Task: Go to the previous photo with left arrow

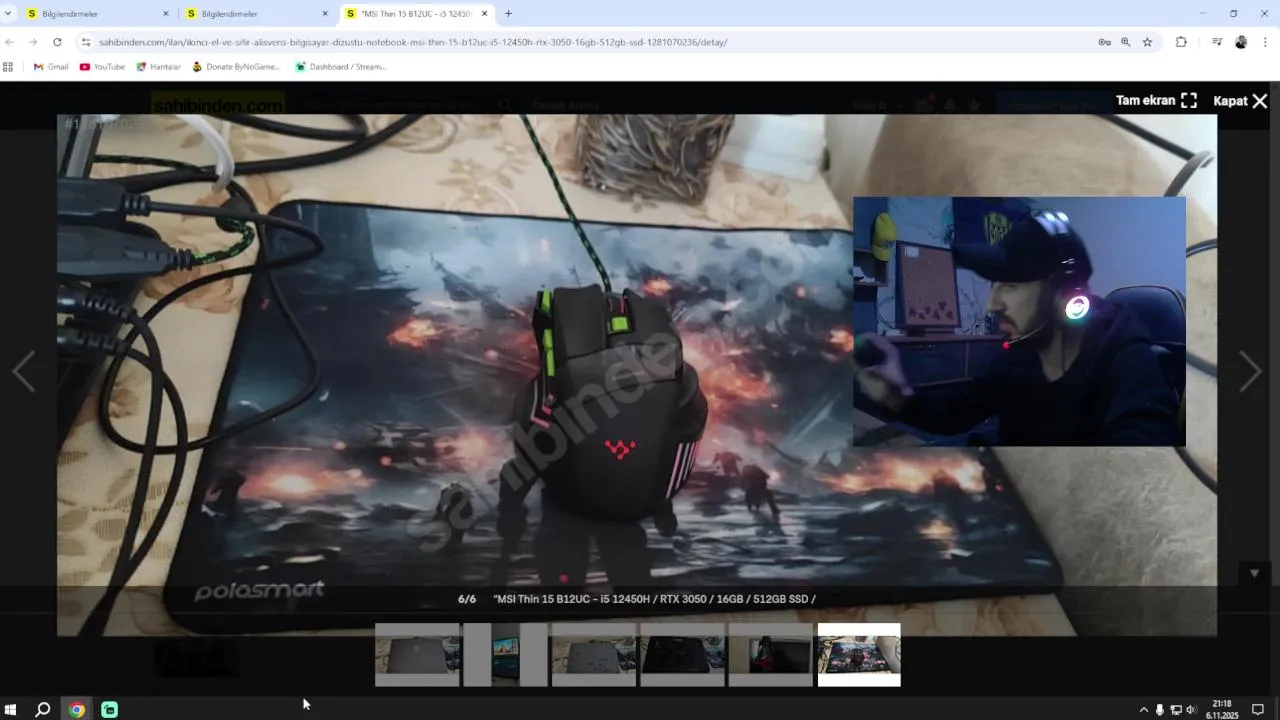Action: click(x=24, y=371)
